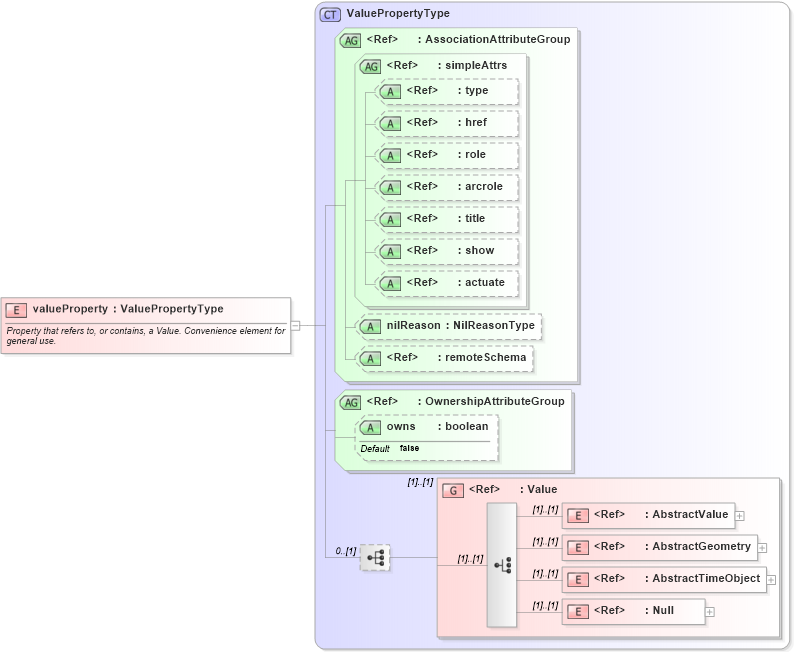
Task: Click the A icon of the href attribute
Action: (x=390, y=124)
